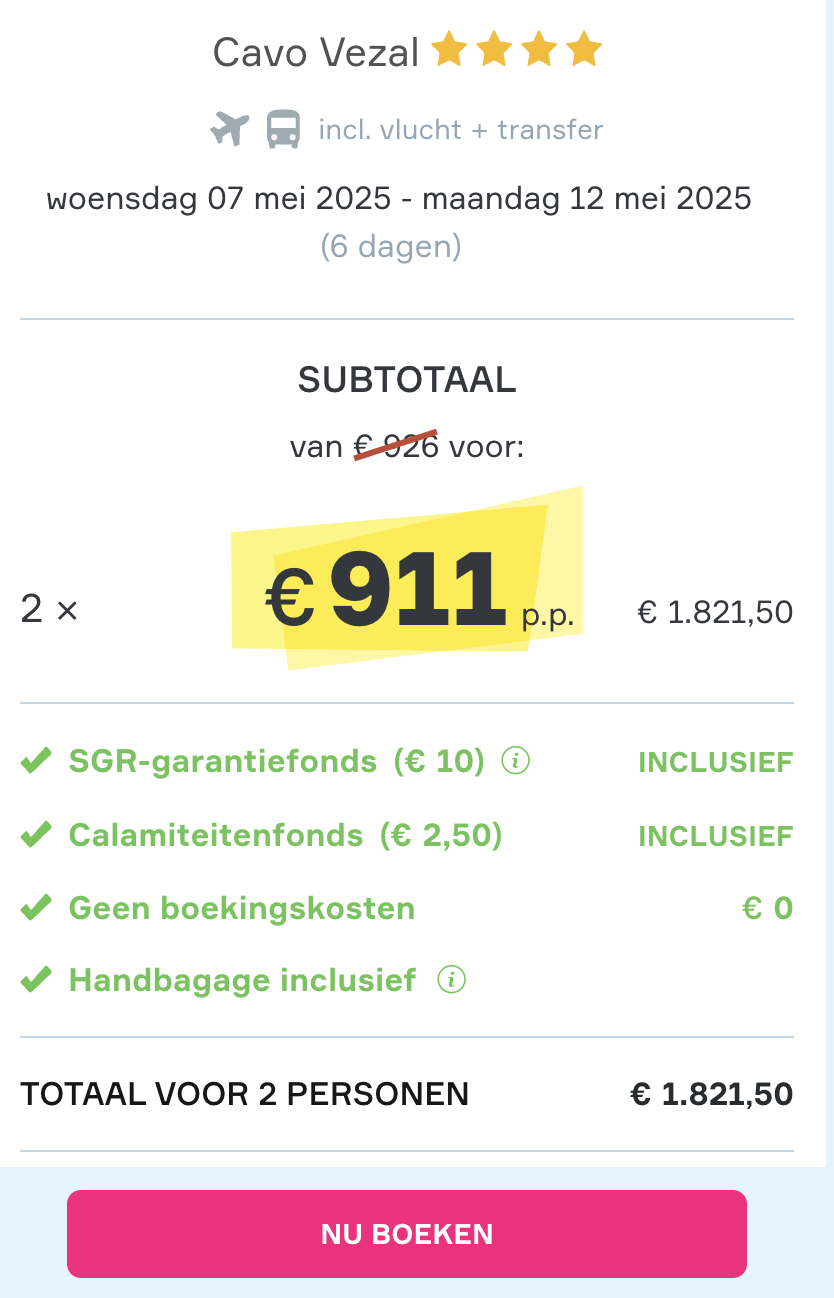
Task: Click the first hotel rating star
Action: pos(450,50)
